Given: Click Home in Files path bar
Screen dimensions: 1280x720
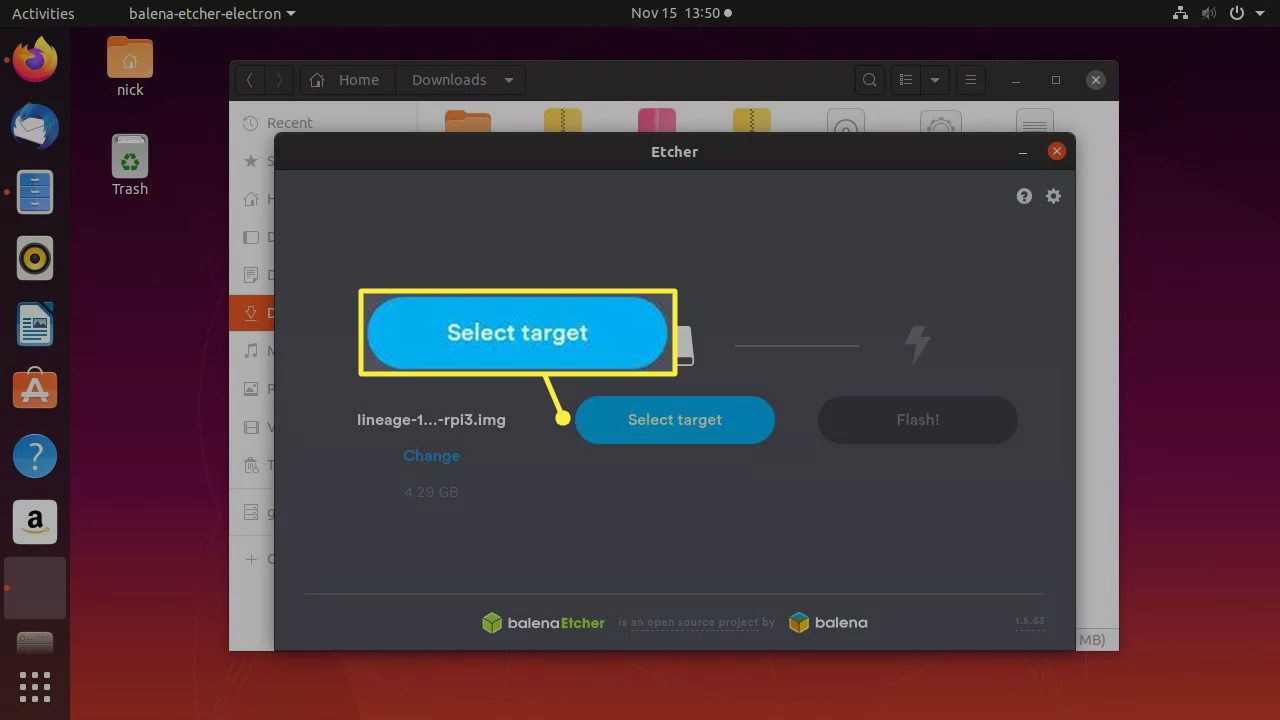Looking at the screenshot, I should pos(347,80).
